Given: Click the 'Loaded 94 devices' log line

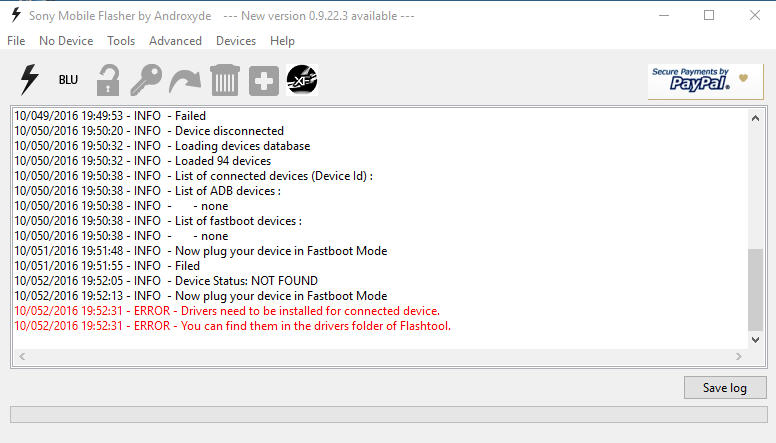Looking at the screenshot, I should (143, 161).
